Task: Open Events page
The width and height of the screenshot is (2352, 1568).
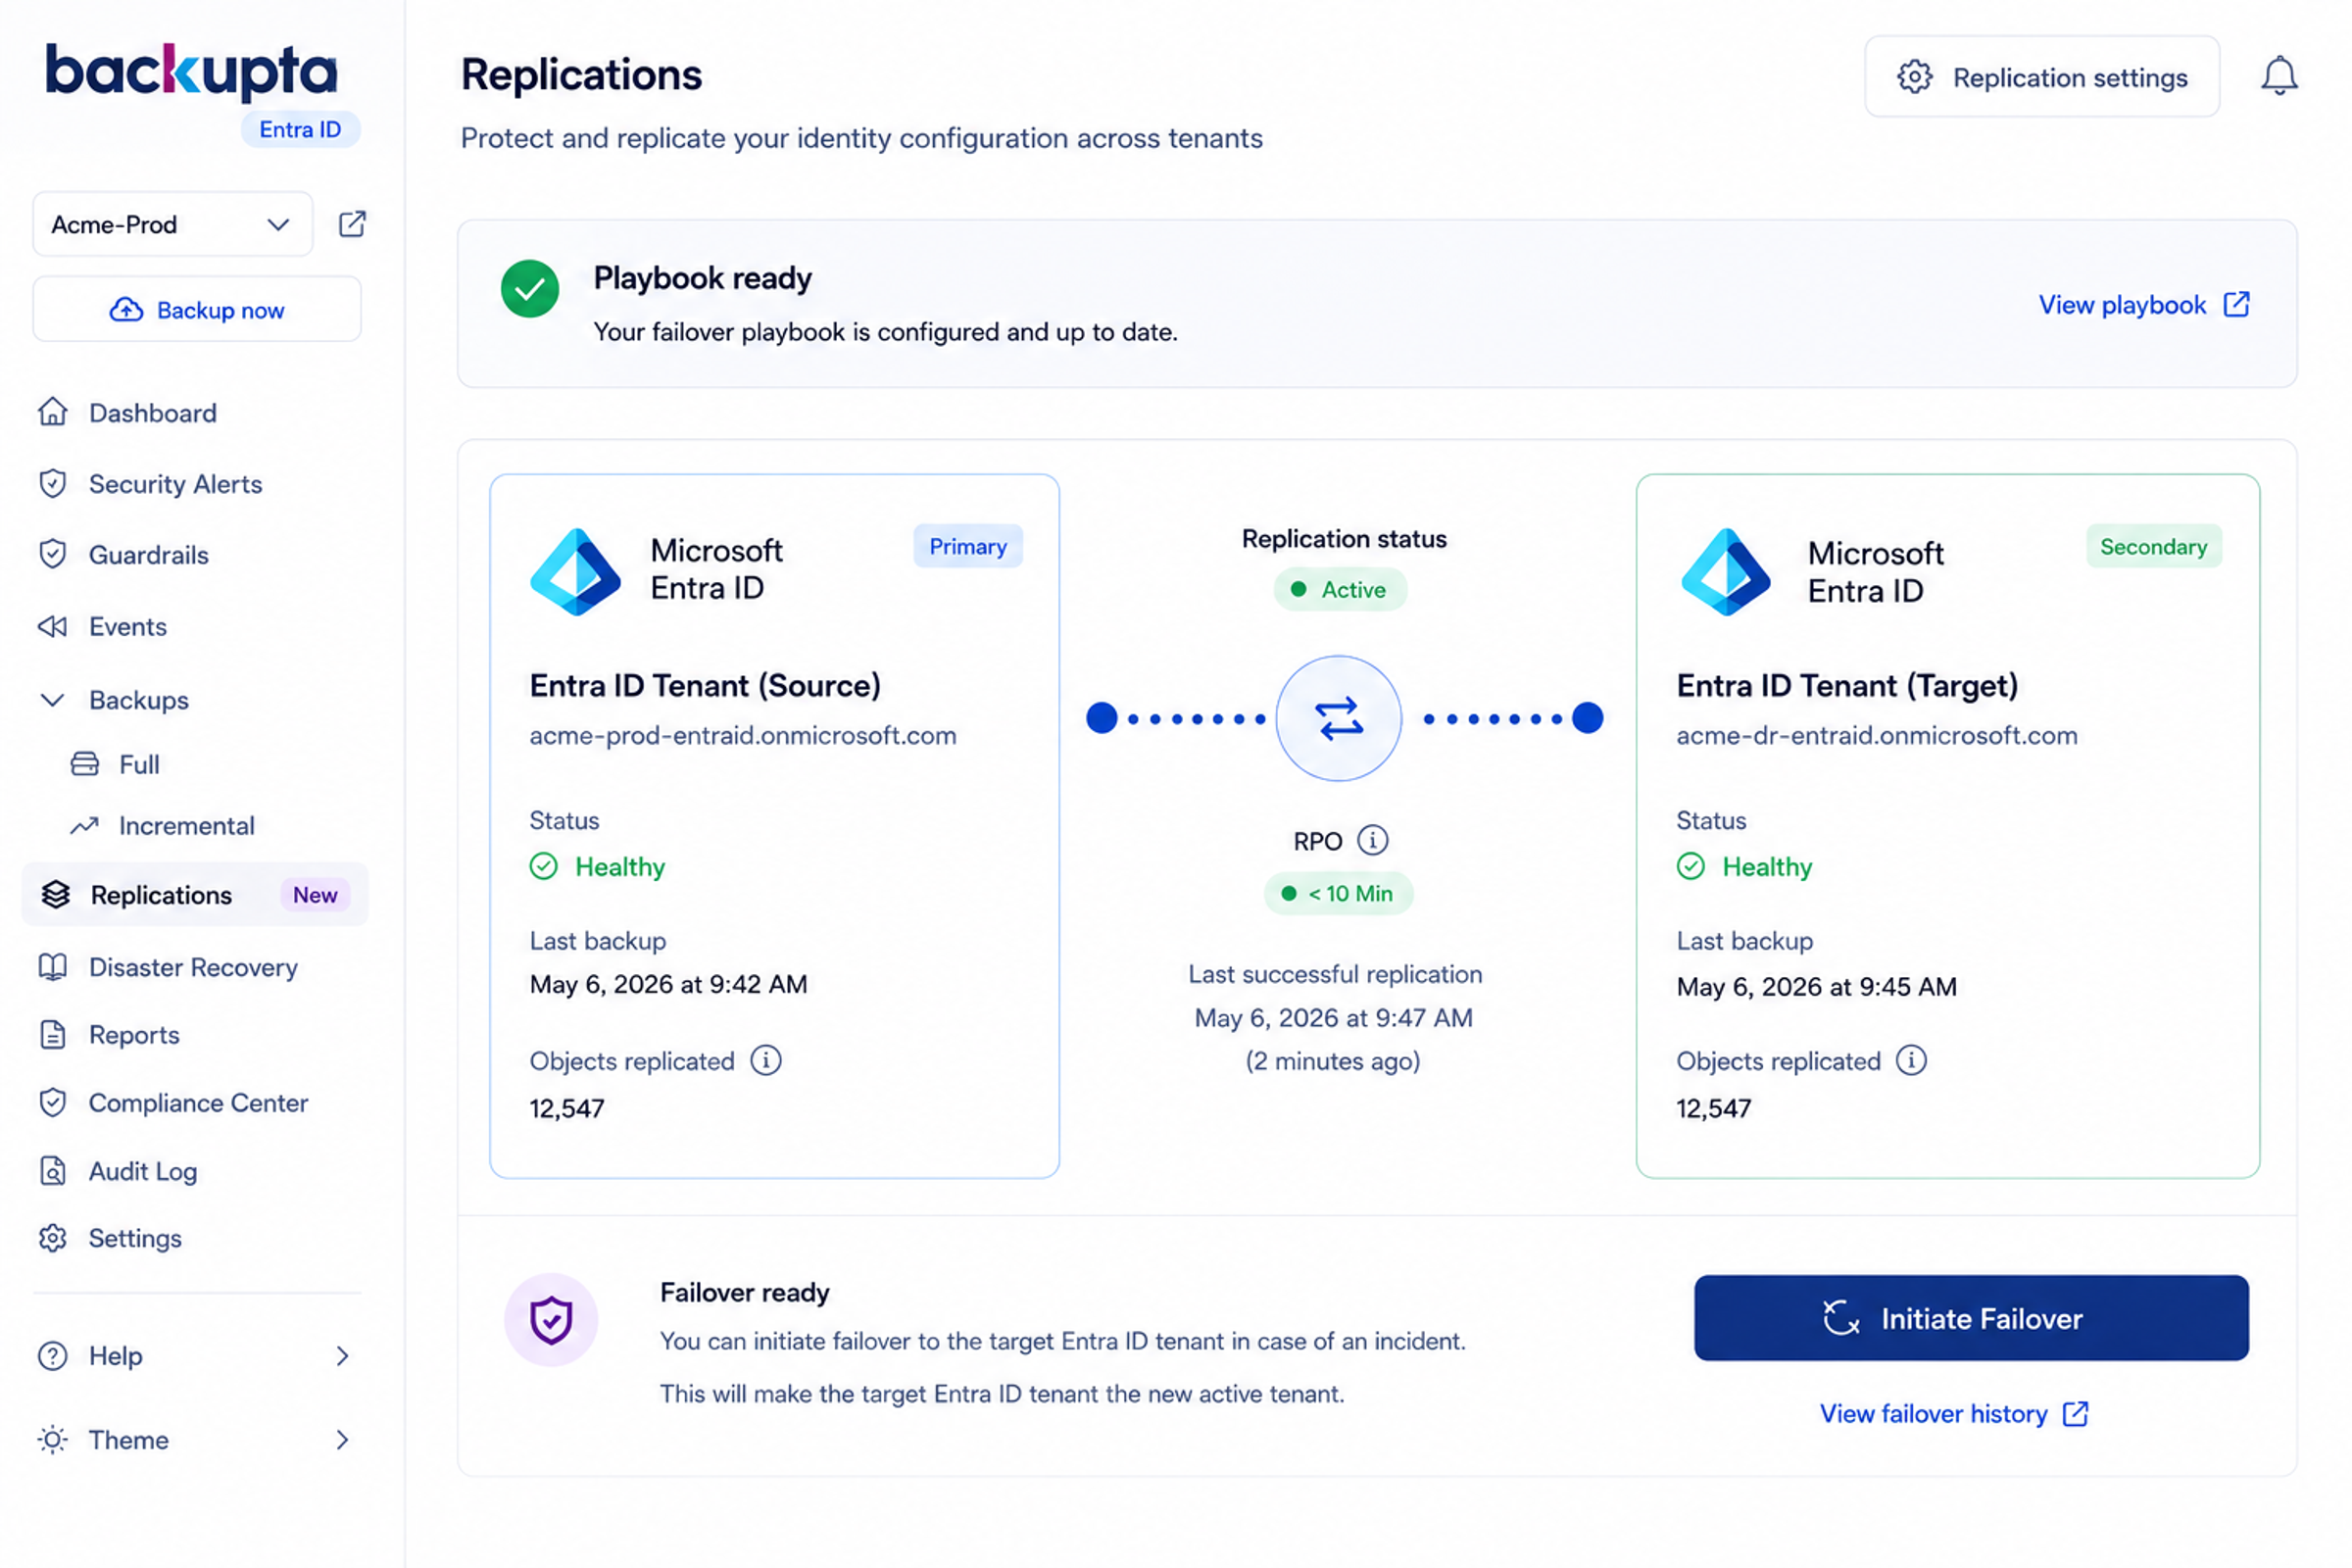Action: [x=128, y=627]
